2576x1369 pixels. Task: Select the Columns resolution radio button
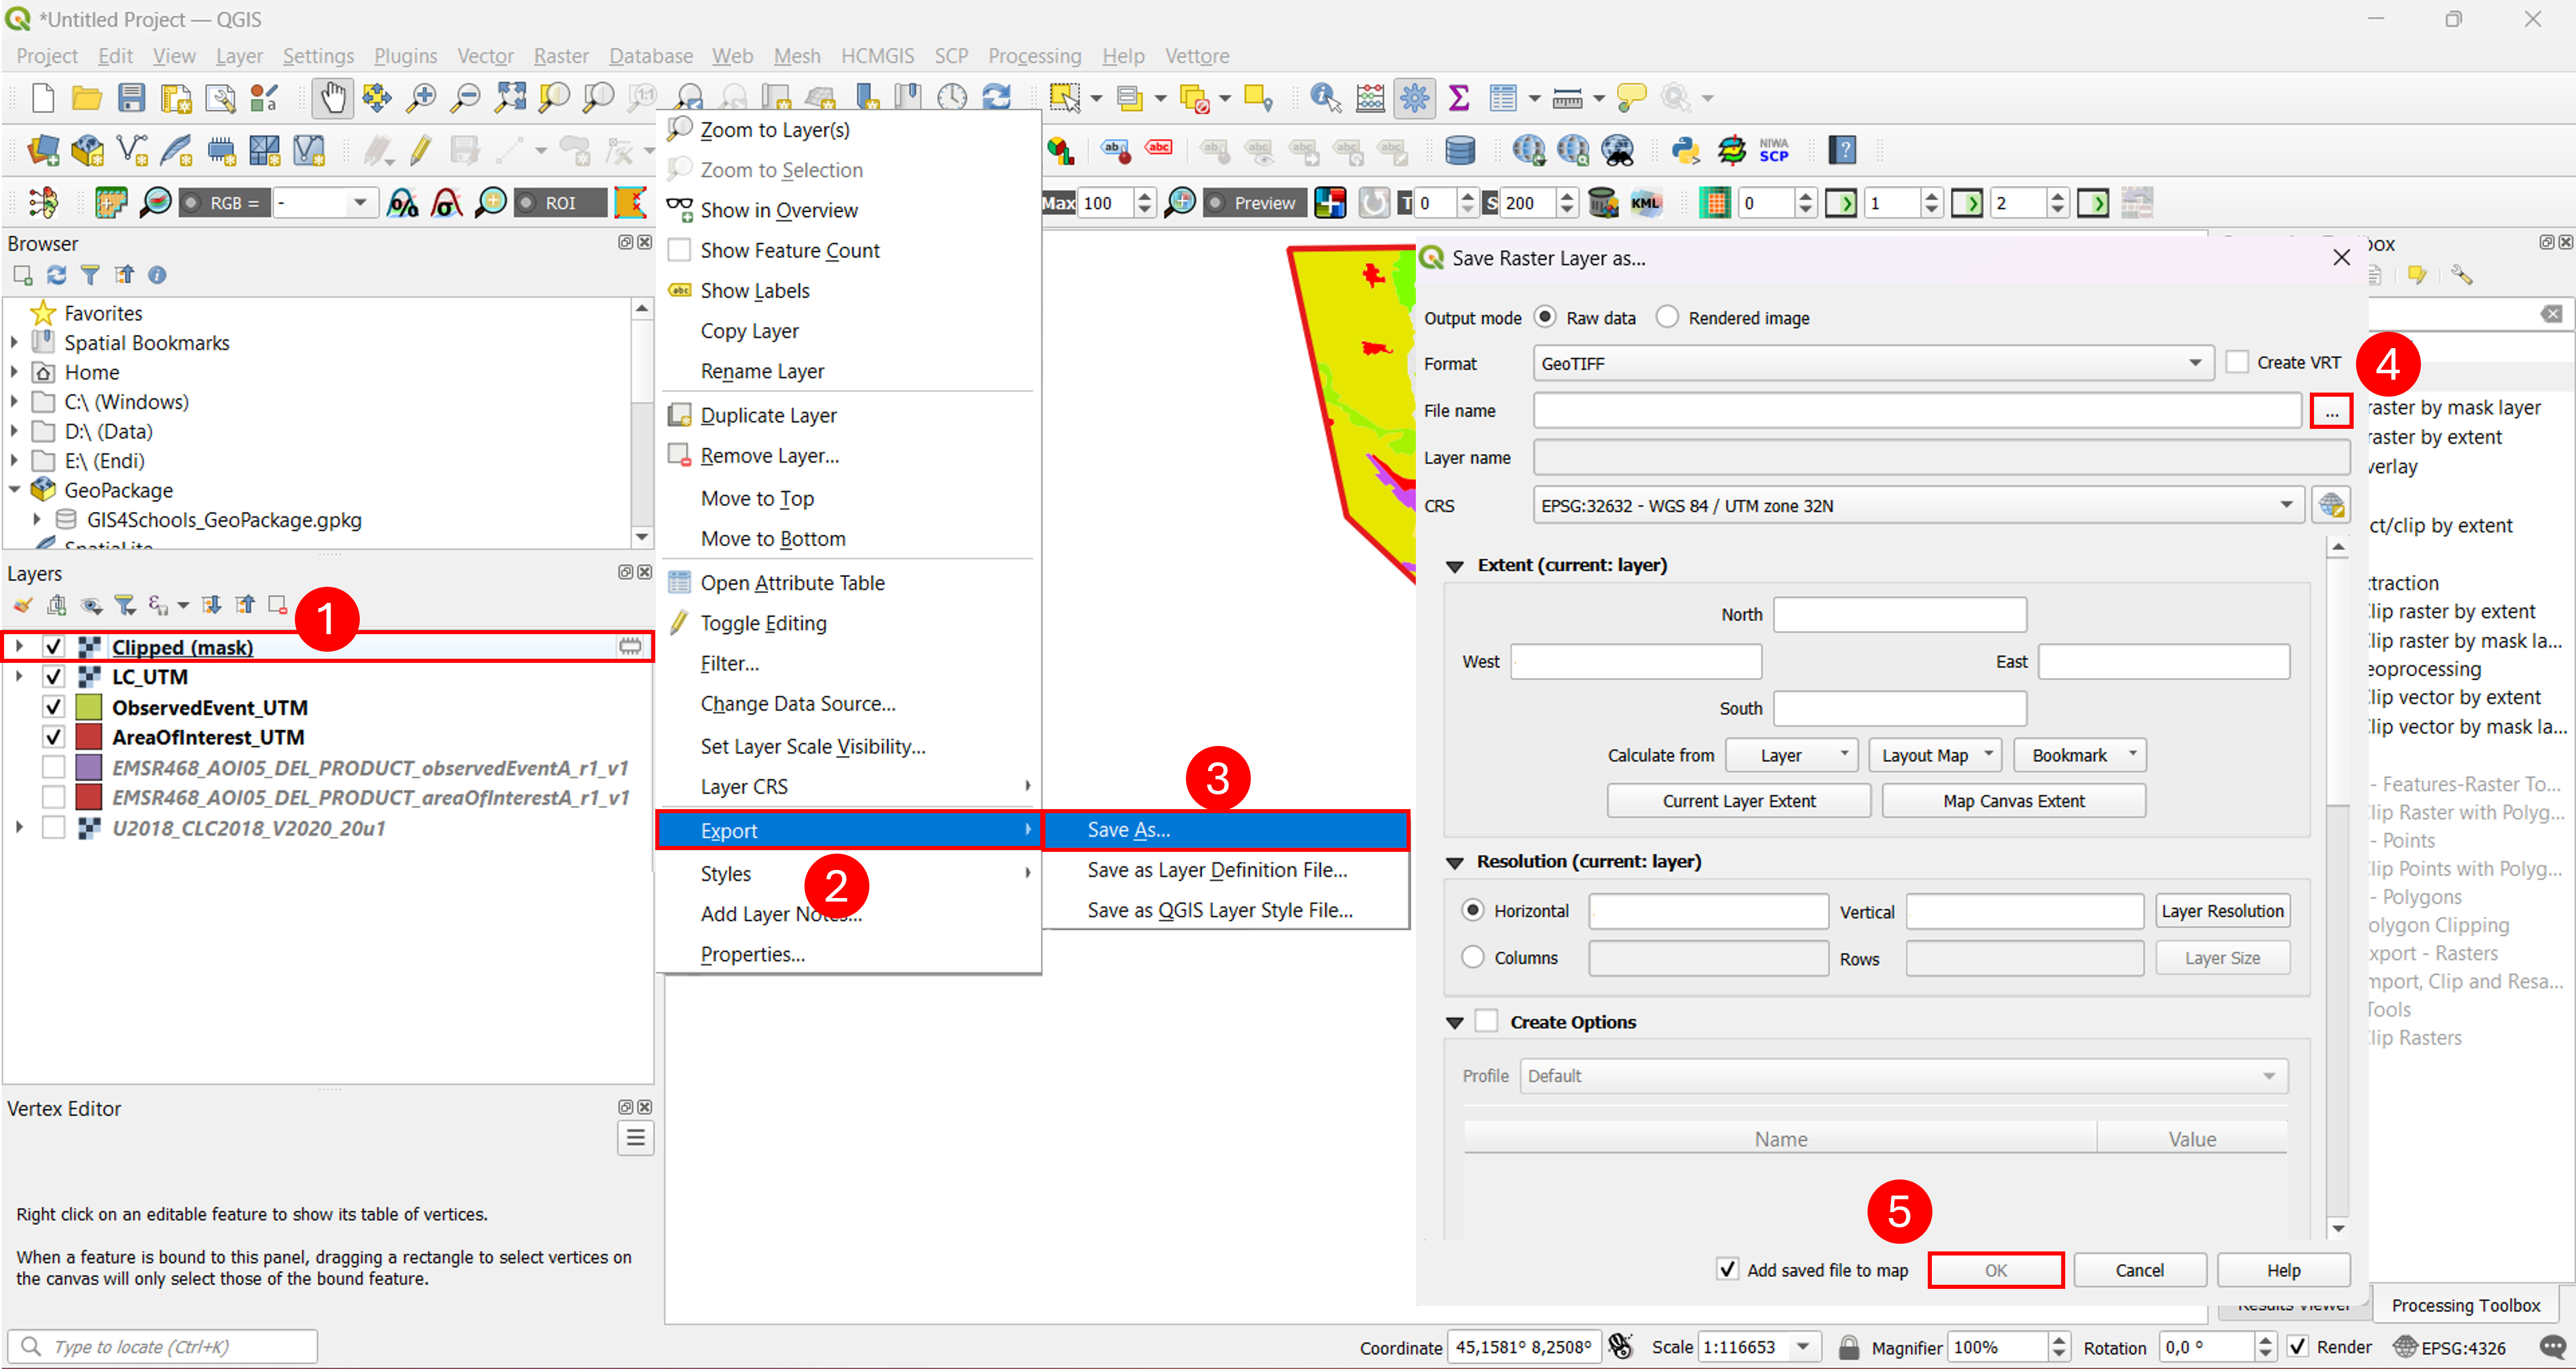tap(1473, 957)
